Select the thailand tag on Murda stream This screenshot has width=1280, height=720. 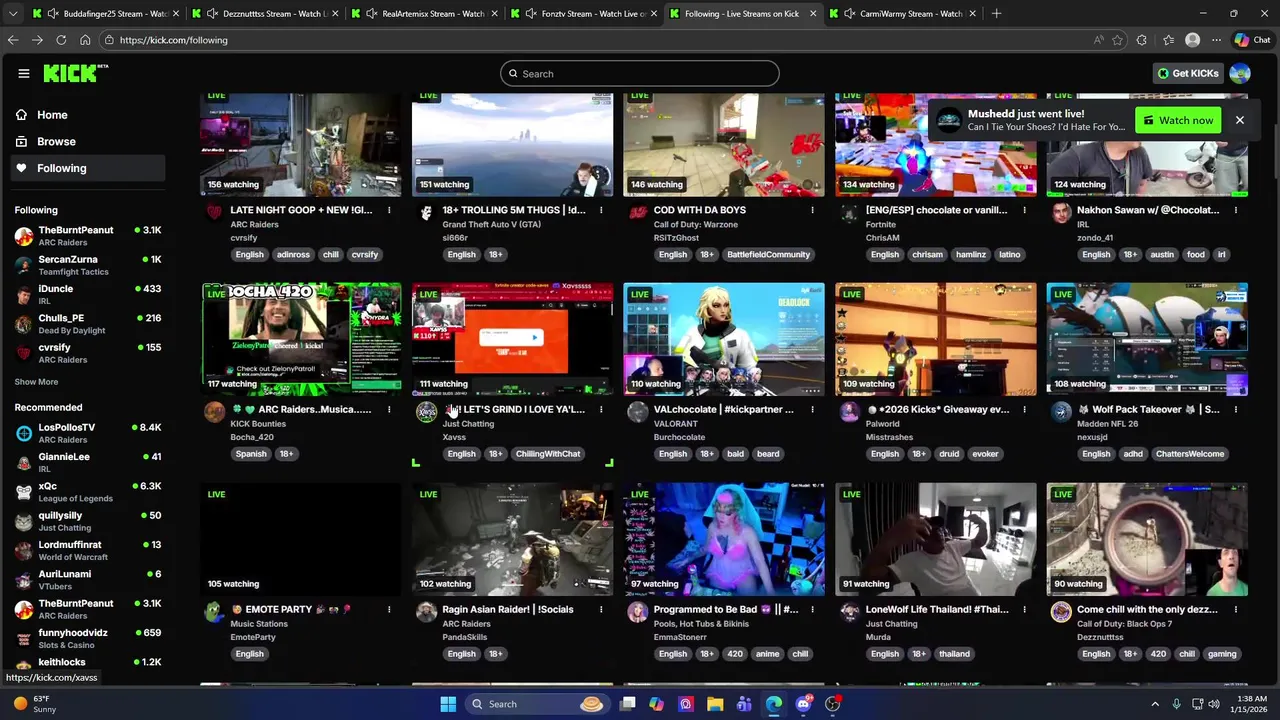954,654
